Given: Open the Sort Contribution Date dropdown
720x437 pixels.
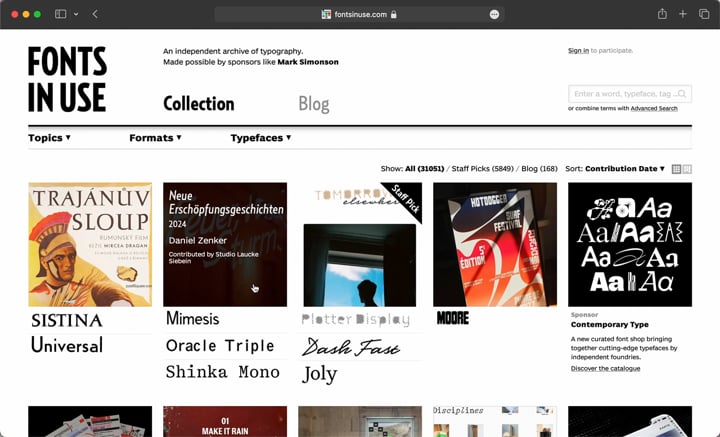Looking at the screenshot, I should [x=625, y=168].
